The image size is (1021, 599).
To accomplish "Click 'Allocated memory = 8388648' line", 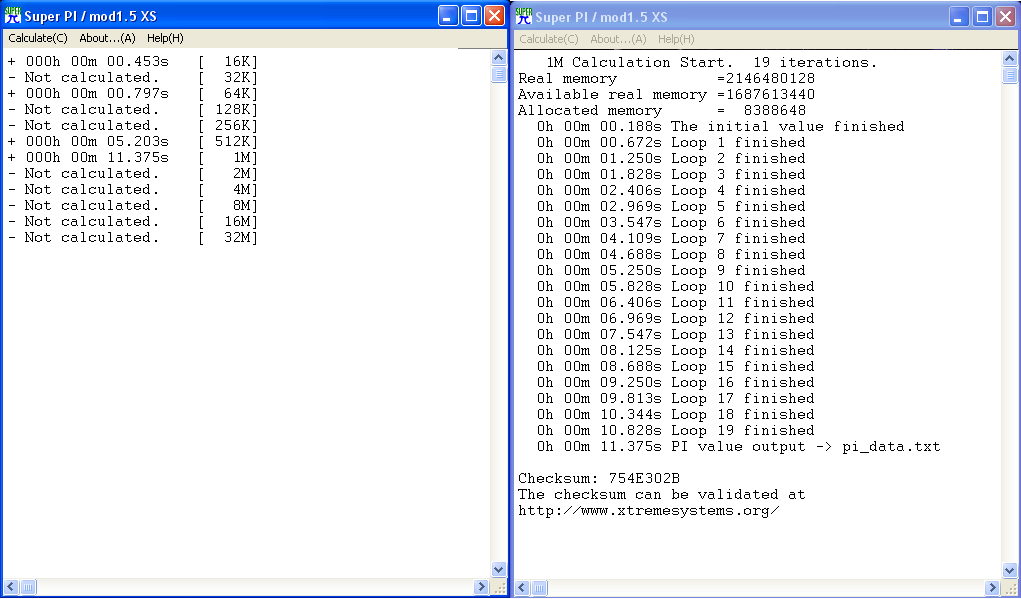I will point(662,111).
